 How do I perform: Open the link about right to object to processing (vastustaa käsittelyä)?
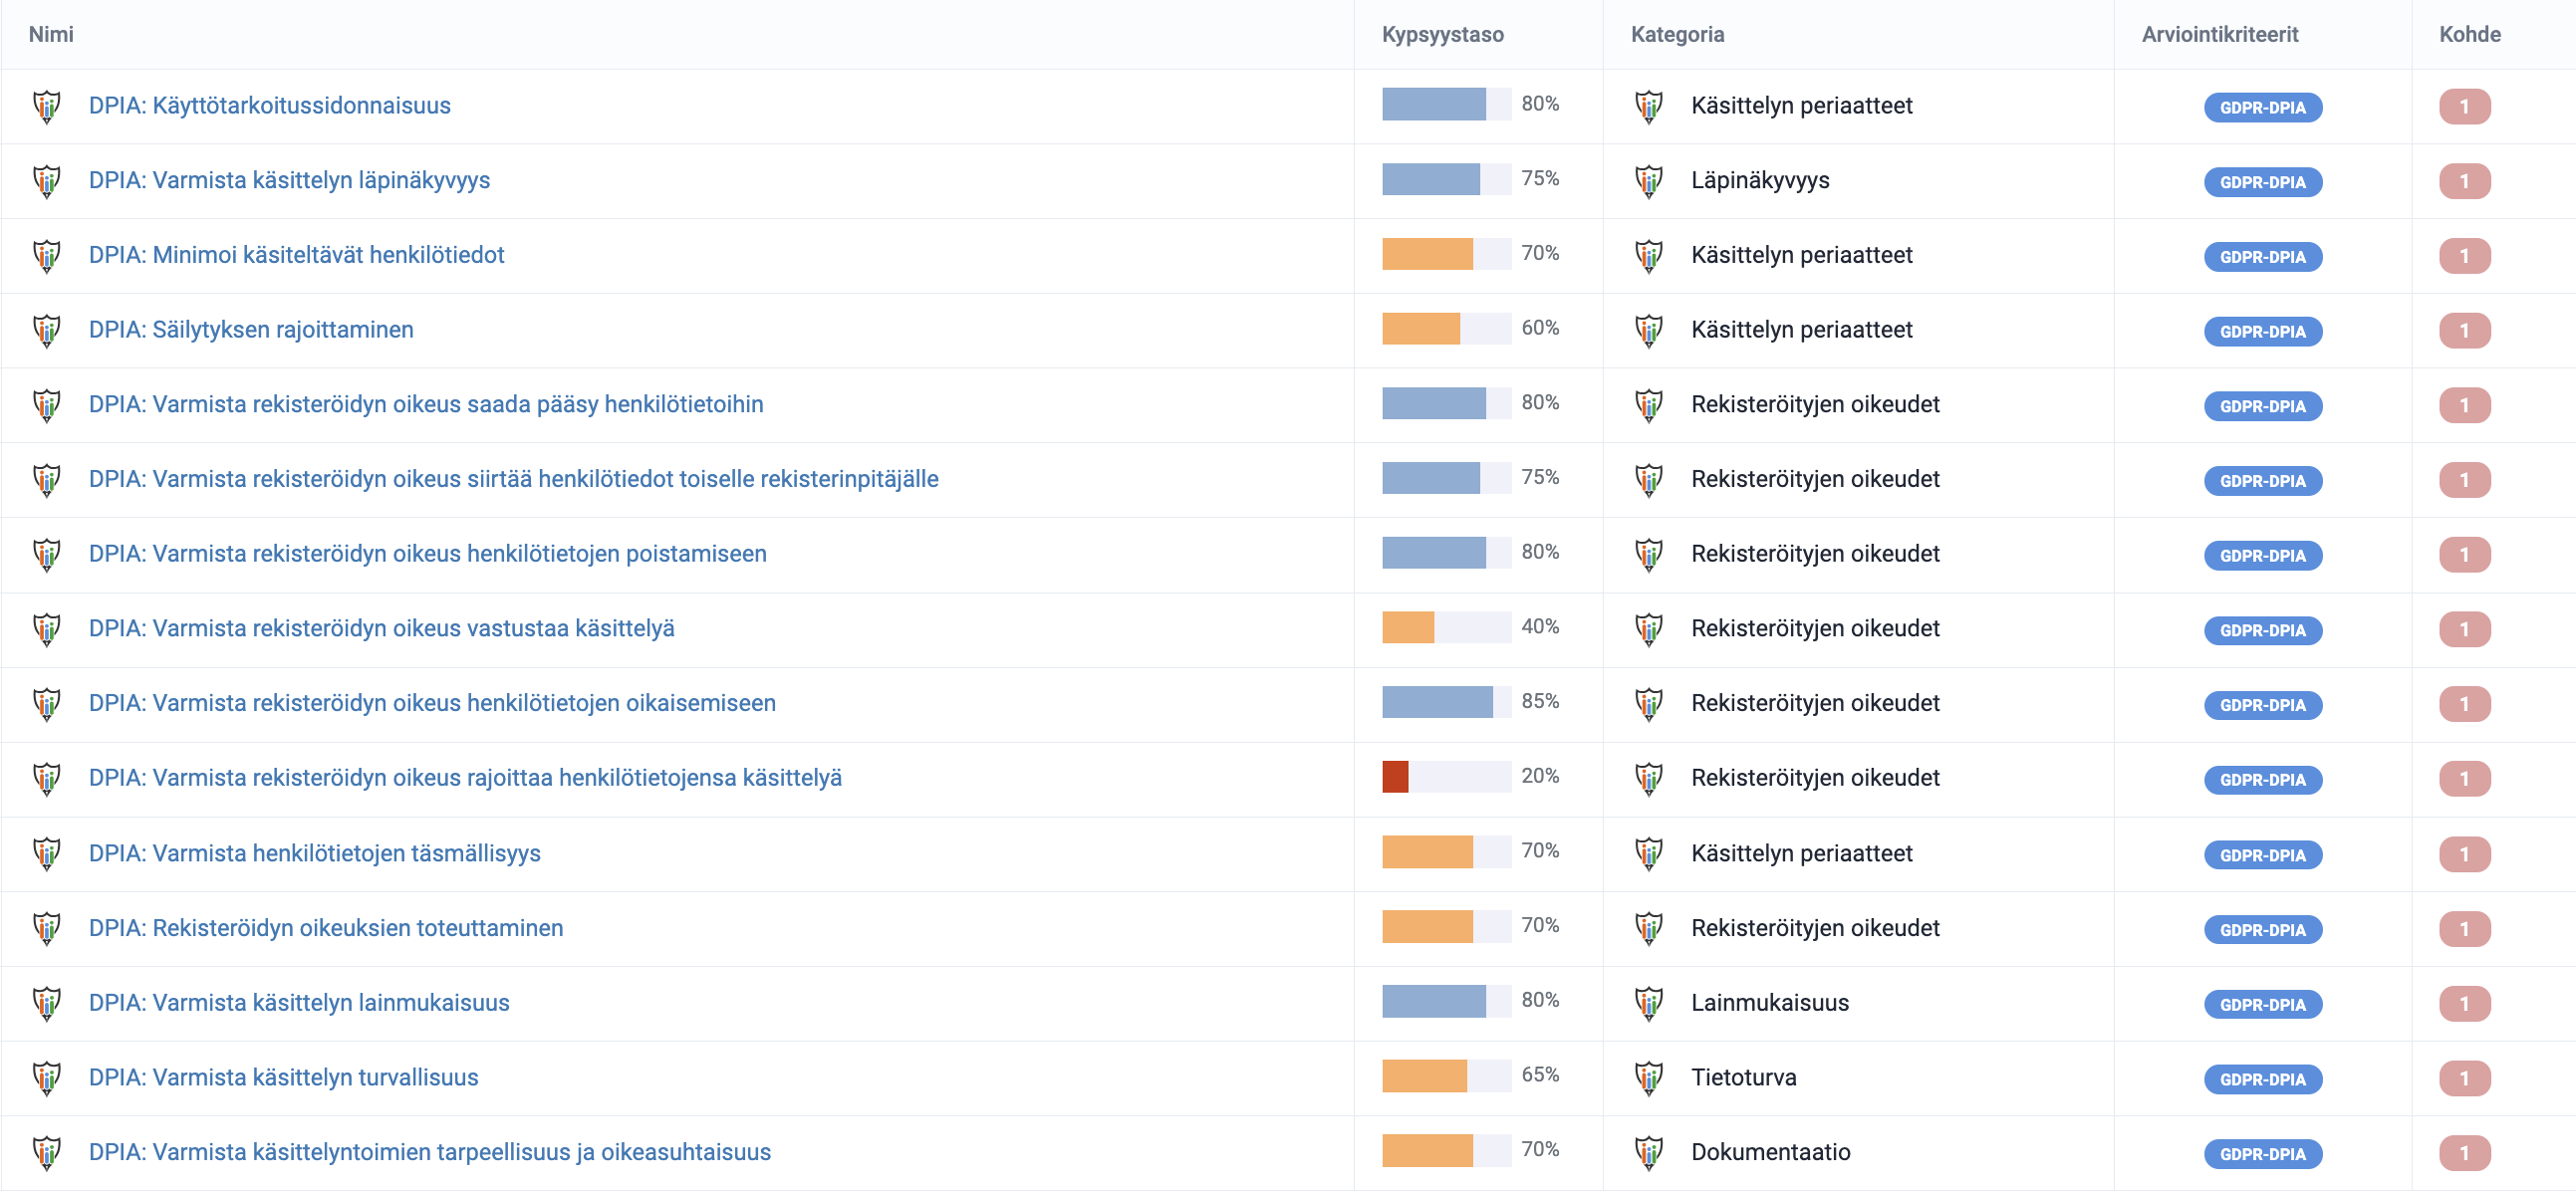click(x=381, y=629)
